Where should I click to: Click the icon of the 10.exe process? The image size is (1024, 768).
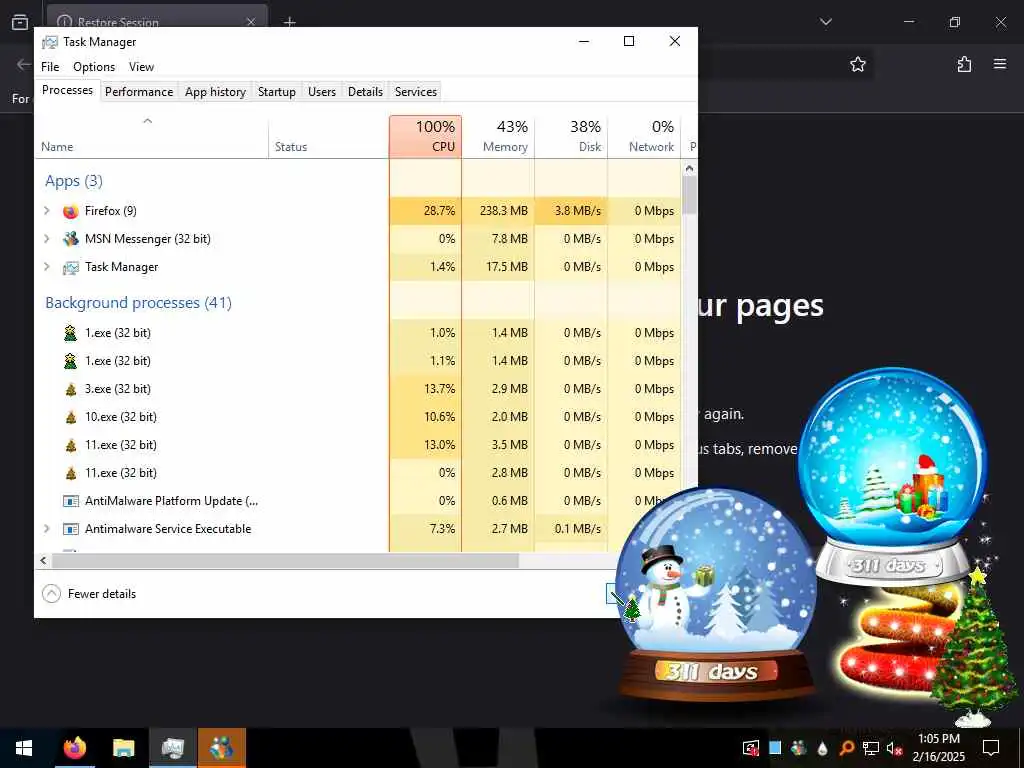coord(71,417)
